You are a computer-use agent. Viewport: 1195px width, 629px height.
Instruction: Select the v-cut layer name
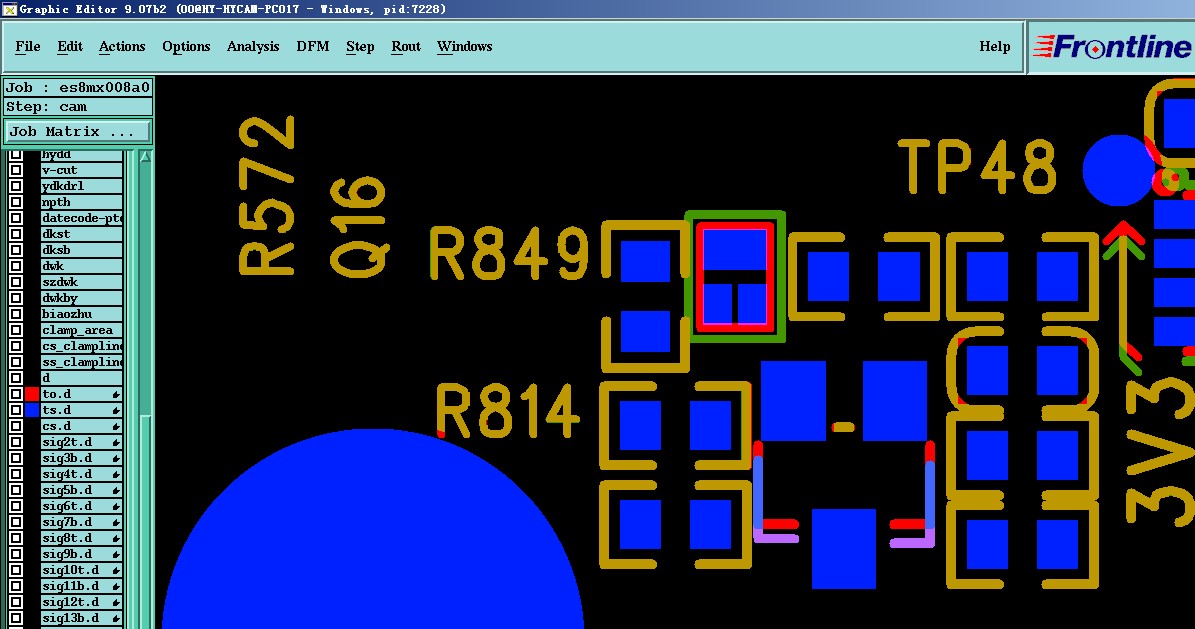tap(82, 170)
